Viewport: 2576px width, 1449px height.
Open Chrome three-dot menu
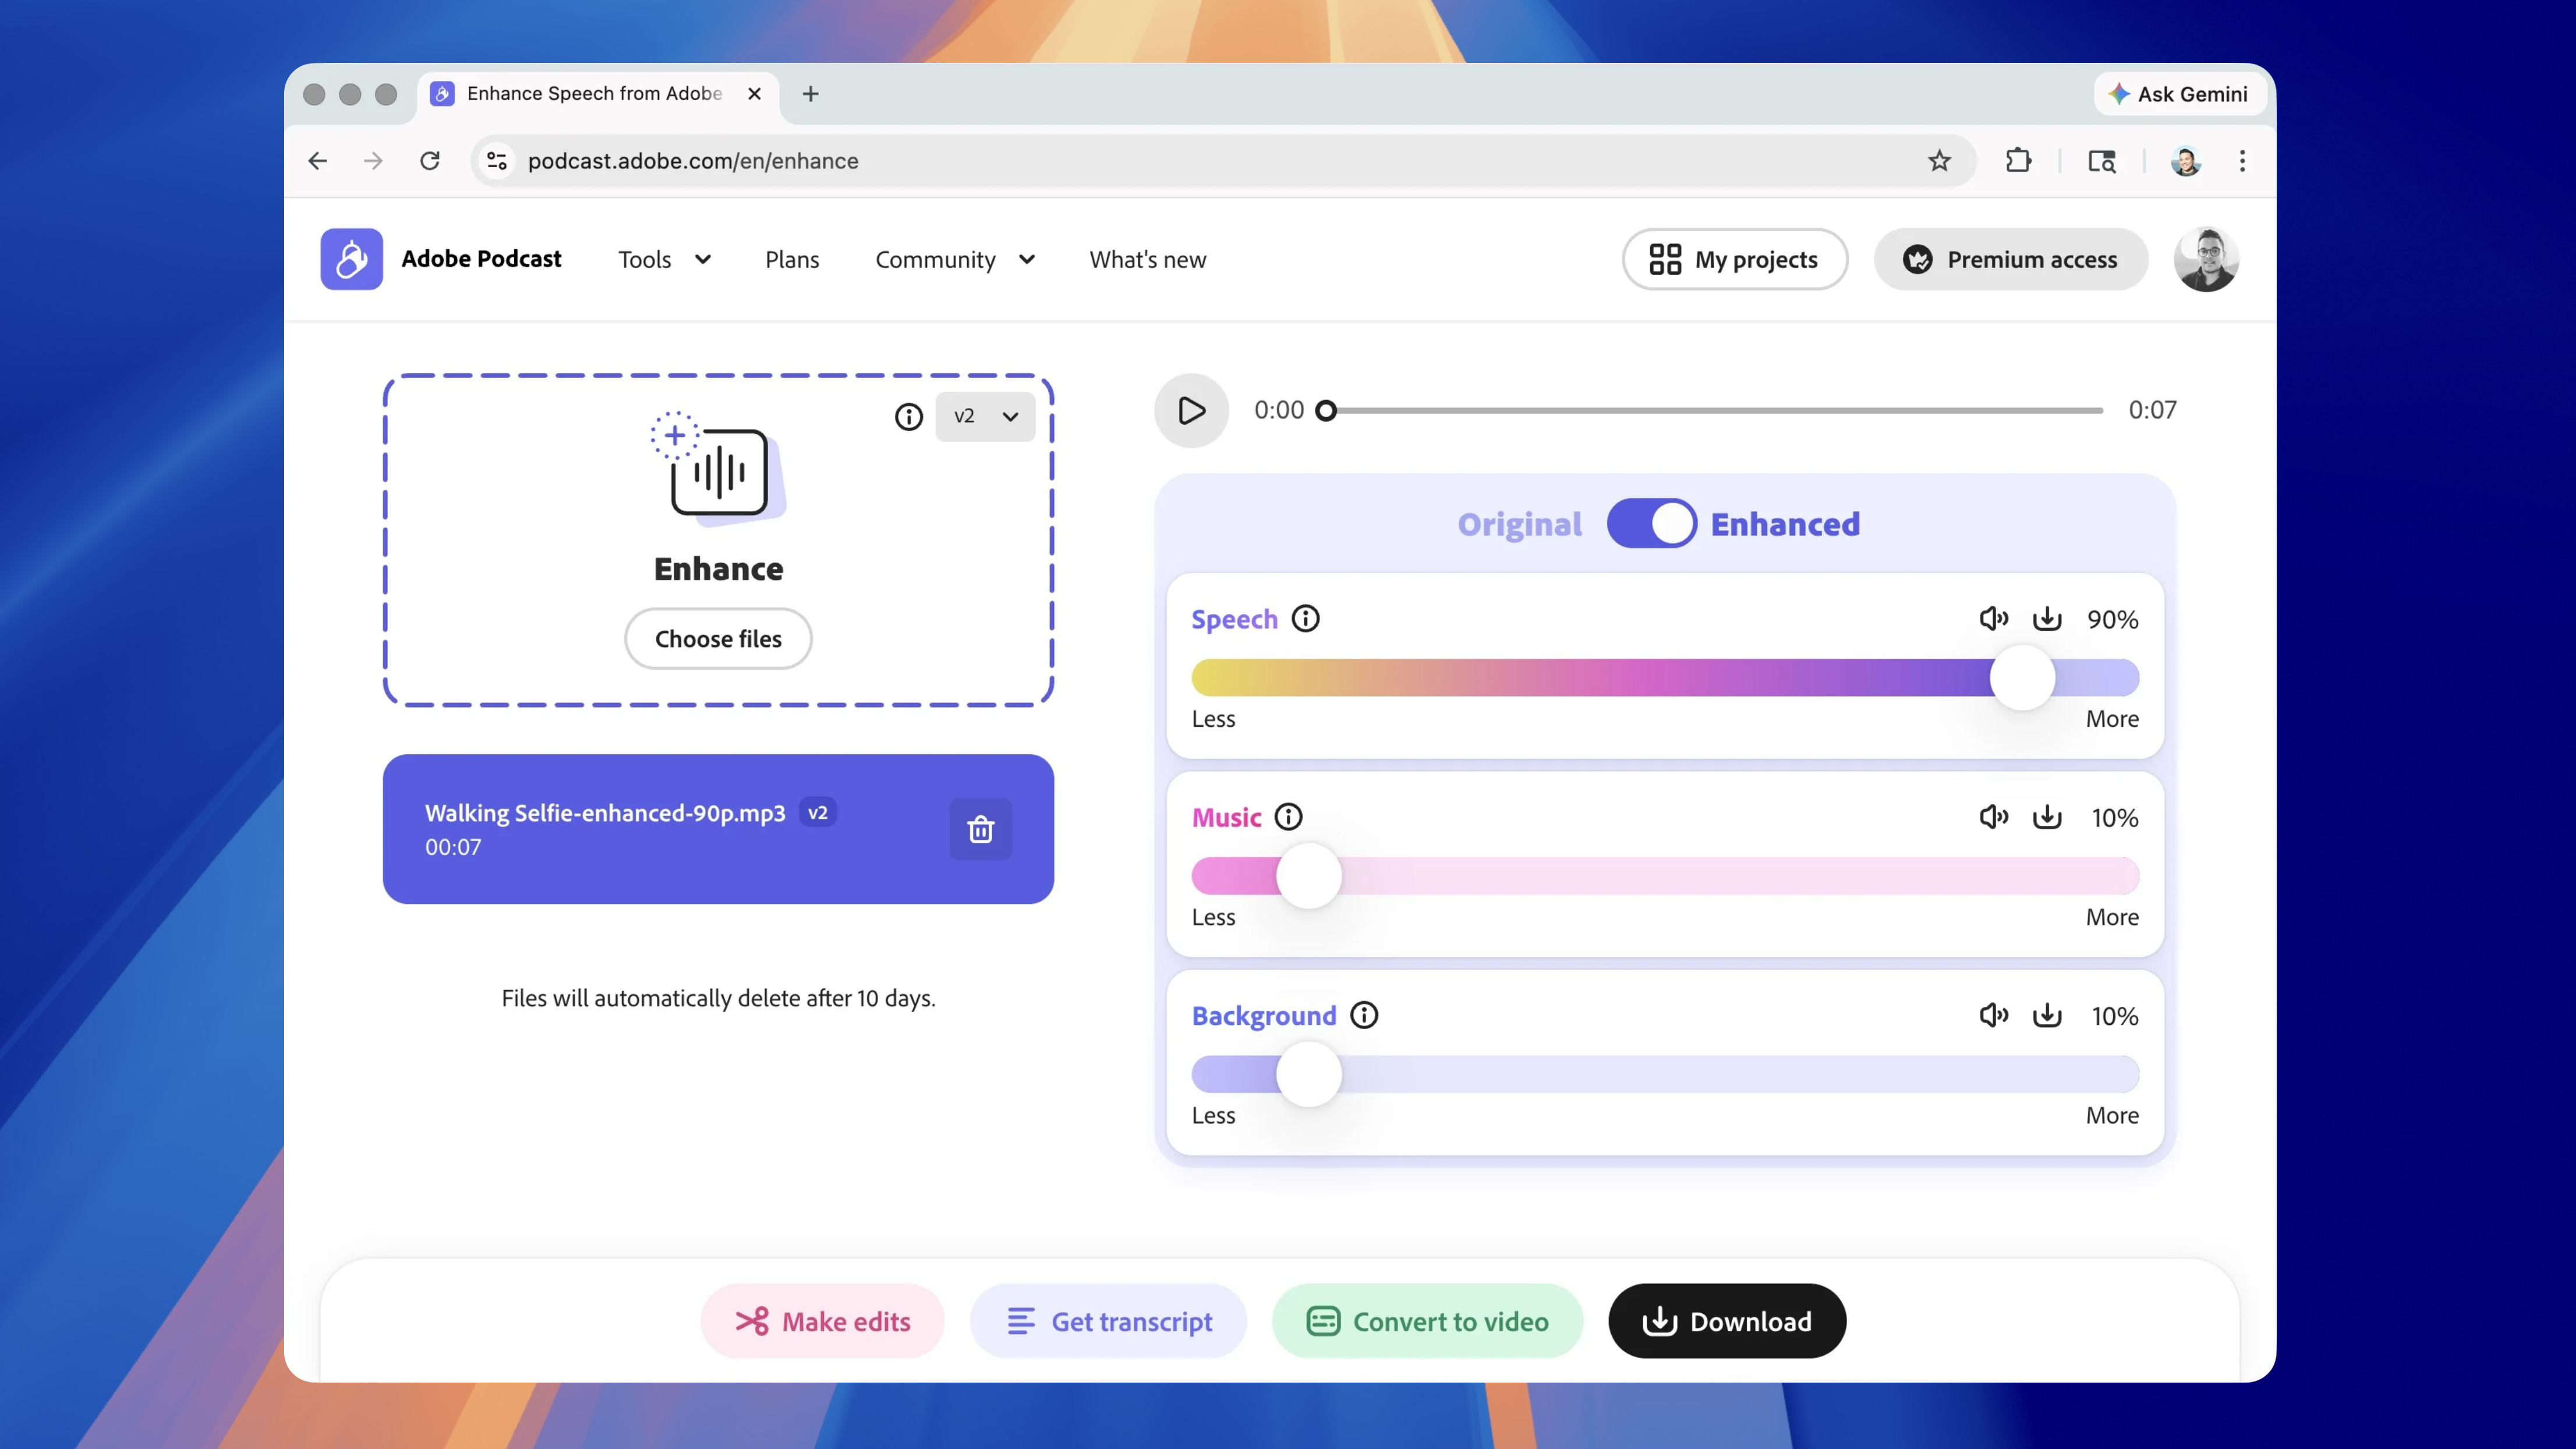[2242, 161]
